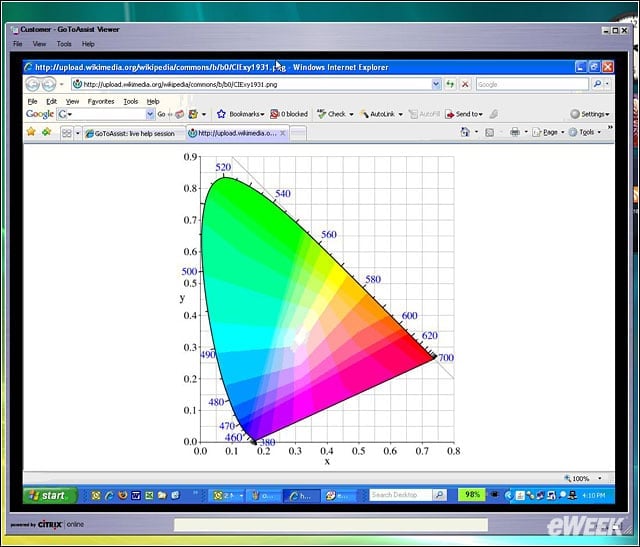Click the Add to Favorites icon

(47, 132)
